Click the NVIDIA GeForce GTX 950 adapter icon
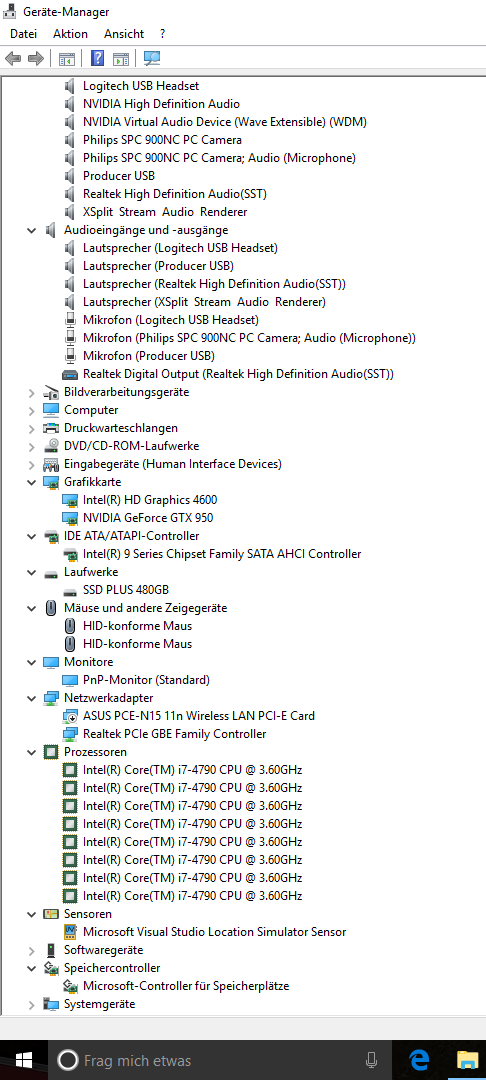The width and height of the screenshot is (486, 1080). tap(70, 518)
